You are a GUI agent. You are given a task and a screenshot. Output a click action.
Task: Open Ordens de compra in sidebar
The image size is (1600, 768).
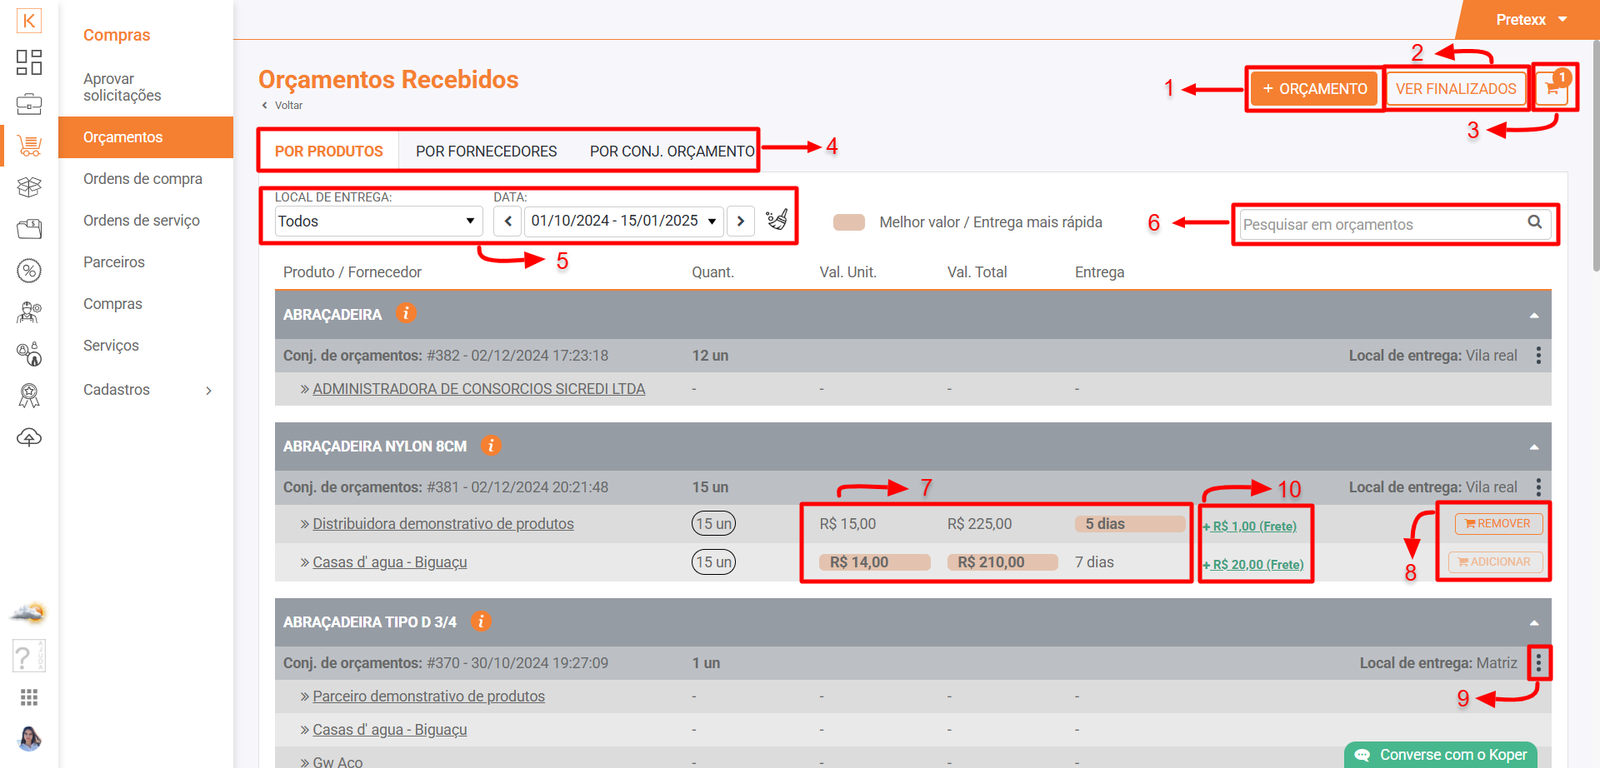click(143, 179)
